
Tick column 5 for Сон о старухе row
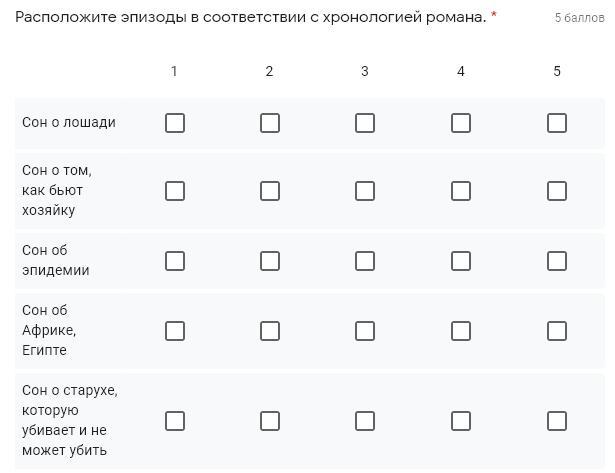click(x=557, y=421)
